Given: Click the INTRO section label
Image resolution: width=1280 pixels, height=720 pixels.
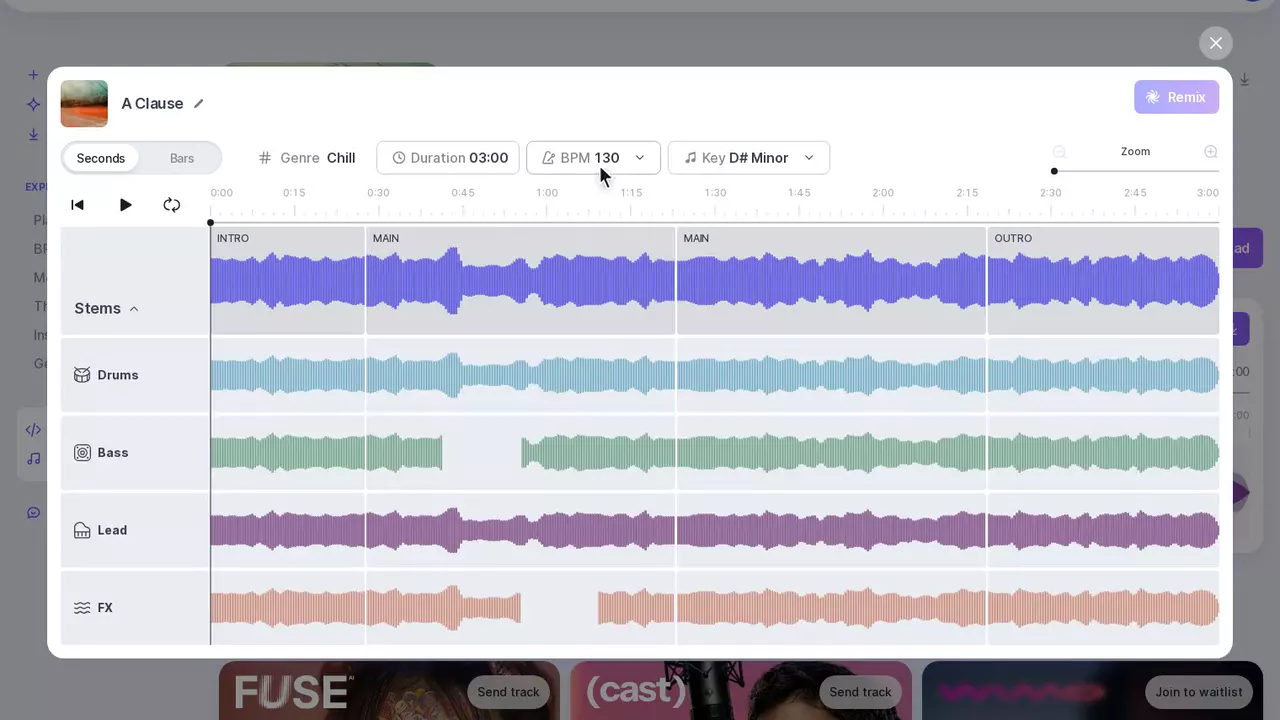Looking at the screenshot, I should pyautogui.click(x=233, y=238).
